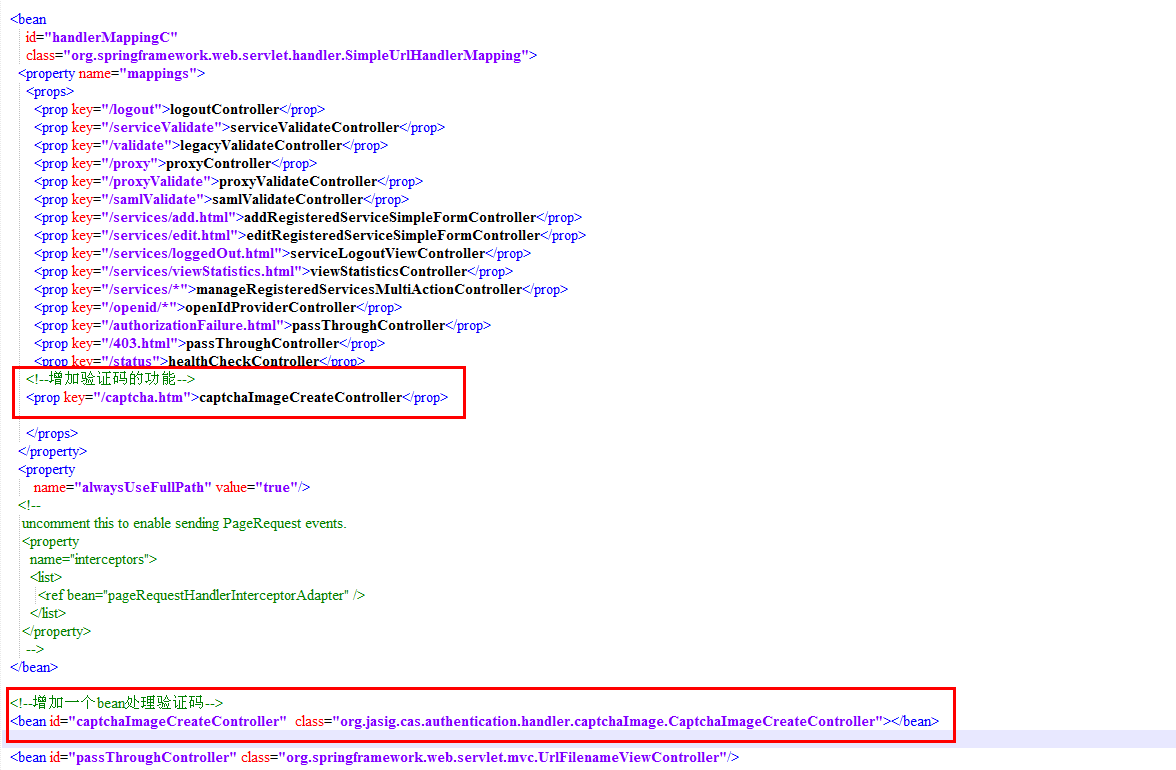1176x770 pixels.
Task: Select serviceValidateController text
Action: (315, 127)
